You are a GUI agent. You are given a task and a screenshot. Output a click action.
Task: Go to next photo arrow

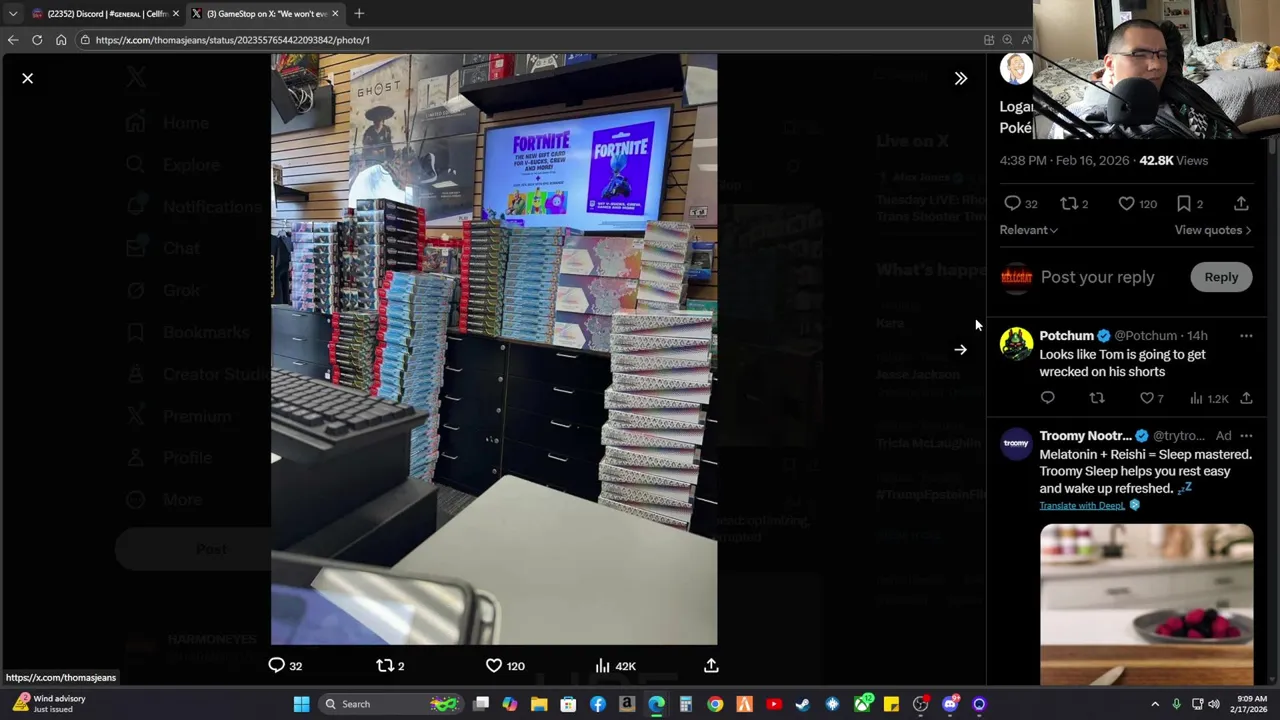[x=960, y=350]
